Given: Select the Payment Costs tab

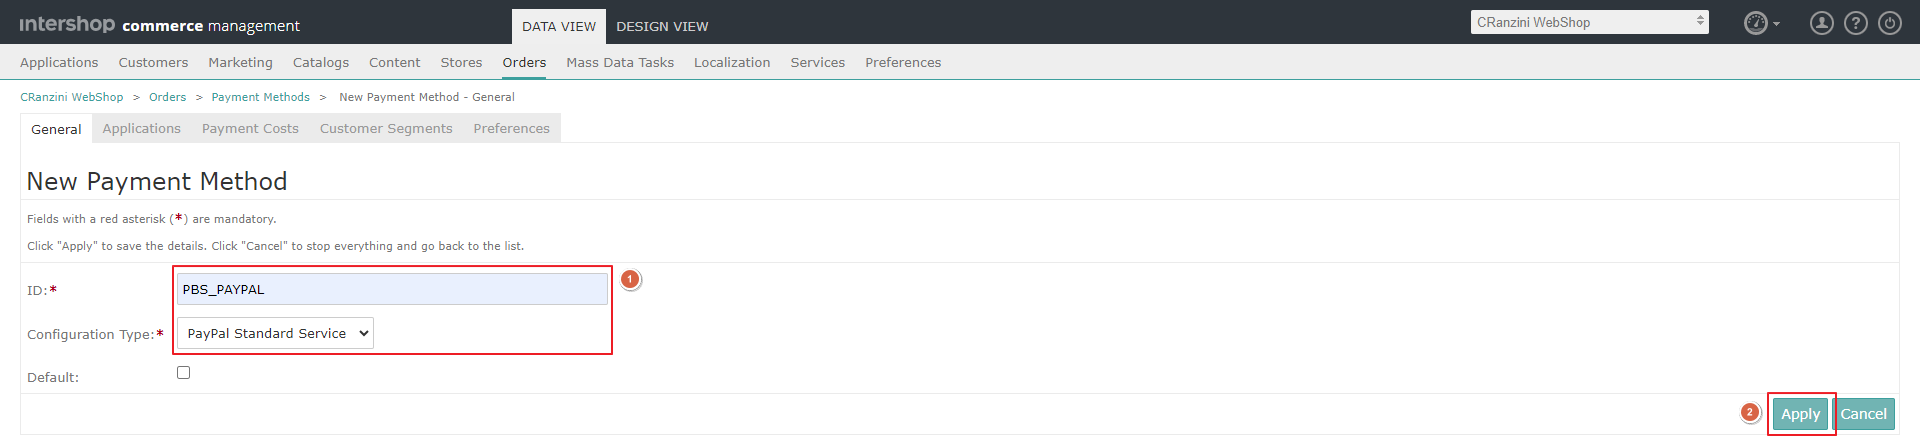Looking at the screenshot, I should 250,128.
